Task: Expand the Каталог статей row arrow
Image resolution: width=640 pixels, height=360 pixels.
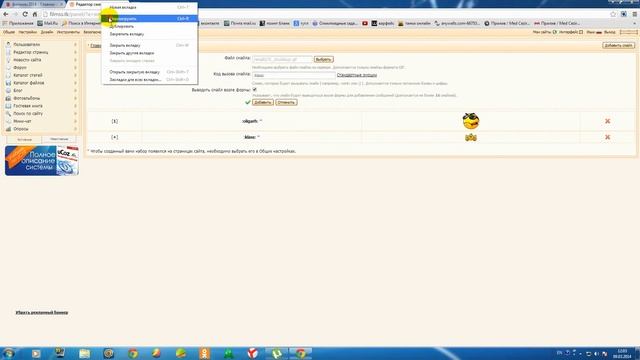Action: tap(76, 75)
